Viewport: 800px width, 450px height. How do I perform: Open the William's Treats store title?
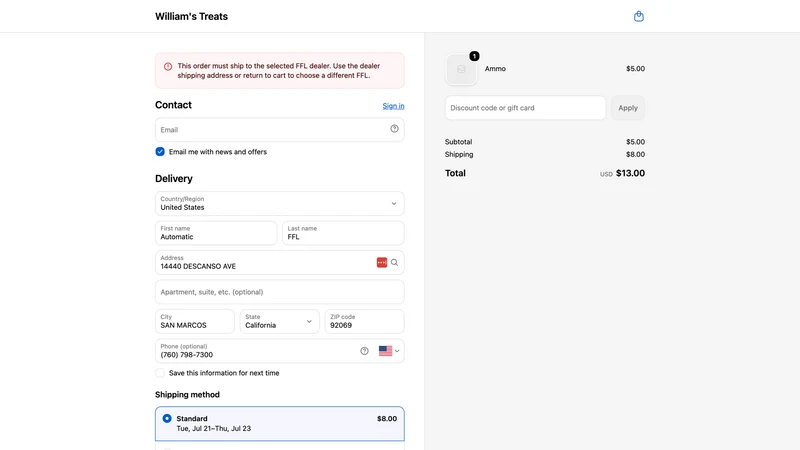click(191, 16)
